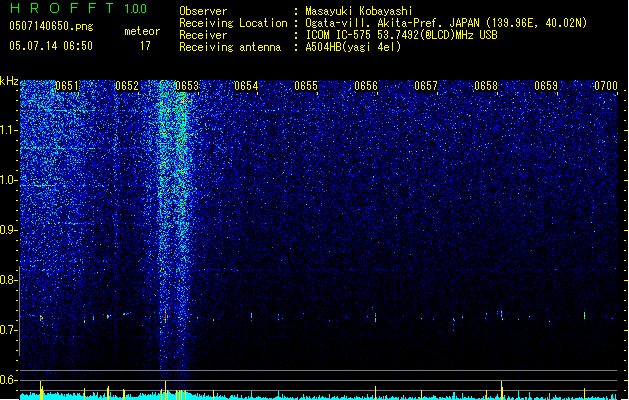Click the date stamp 05.07.14 06:50
This screenshot has height=400, width=629.
tap(51, 46)
